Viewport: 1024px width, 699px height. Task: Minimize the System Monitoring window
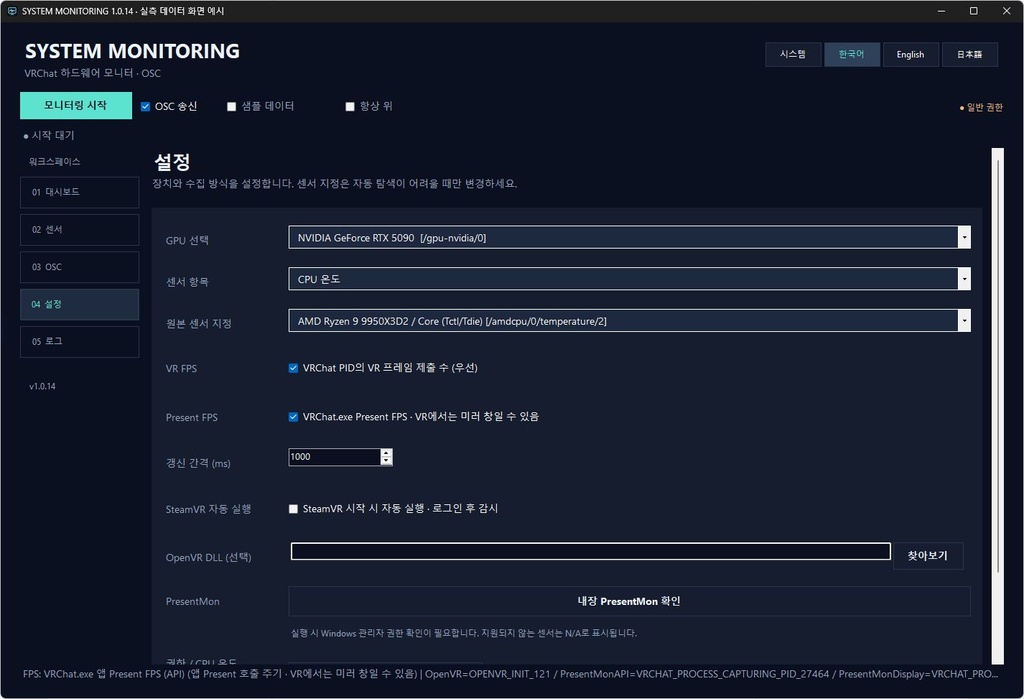[x=941, y=11]
